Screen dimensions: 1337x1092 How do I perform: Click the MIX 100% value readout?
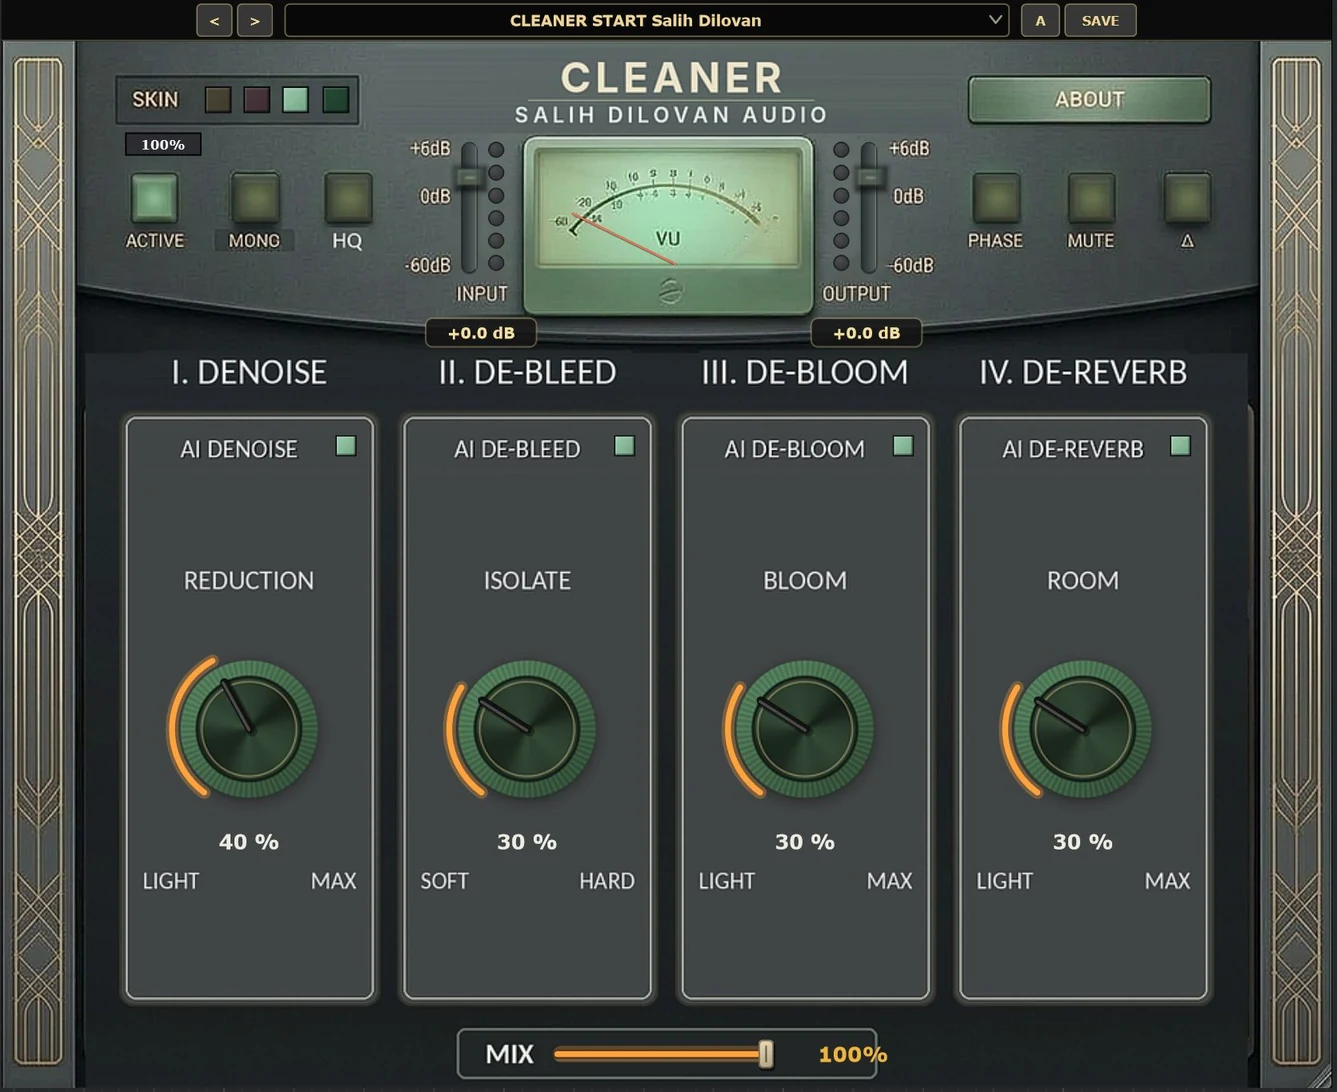[852, 1054]
